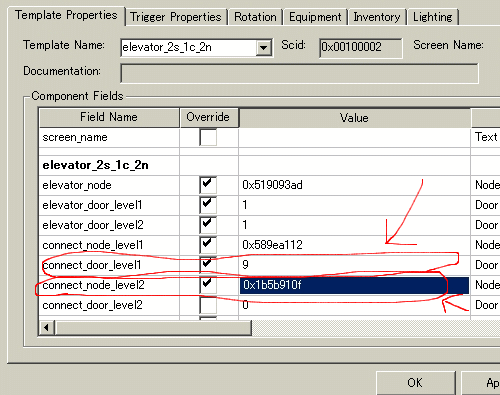Click bold elevator_2s_1c_2n group row

click(109, 165)
